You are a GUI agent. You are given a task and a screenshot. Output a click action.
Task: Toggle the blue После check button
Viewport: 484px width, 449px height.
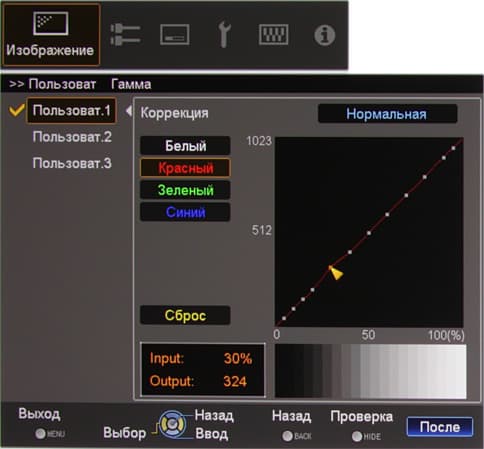coord(440,427)
